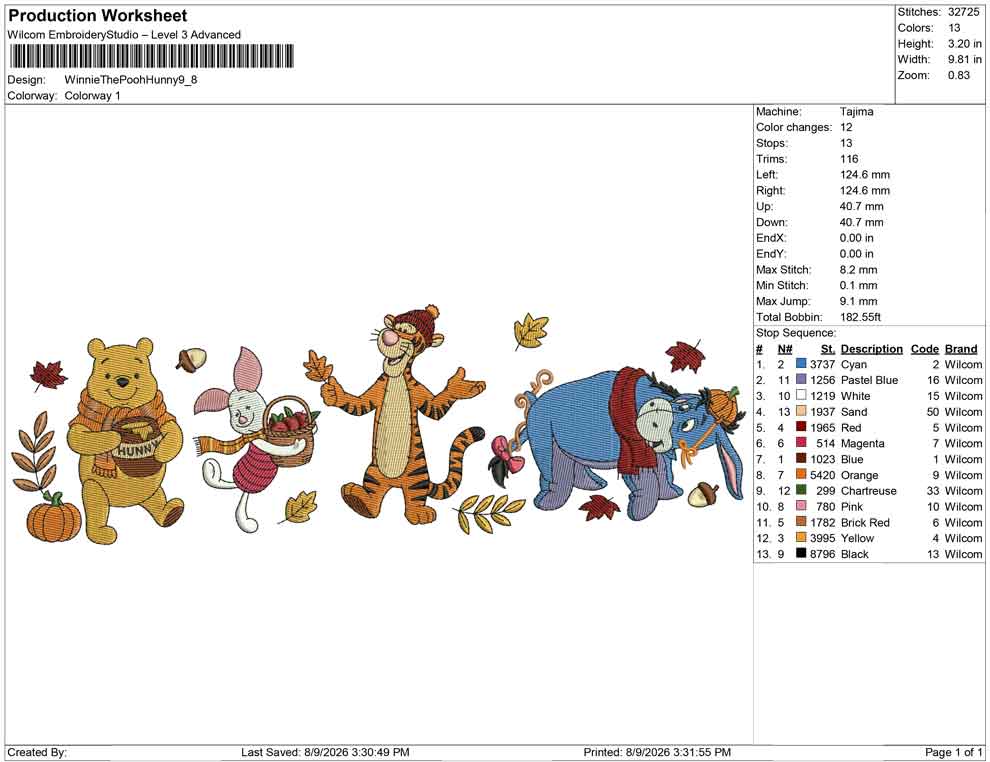Click the 'Created By:' footer label

pos(37,752)
